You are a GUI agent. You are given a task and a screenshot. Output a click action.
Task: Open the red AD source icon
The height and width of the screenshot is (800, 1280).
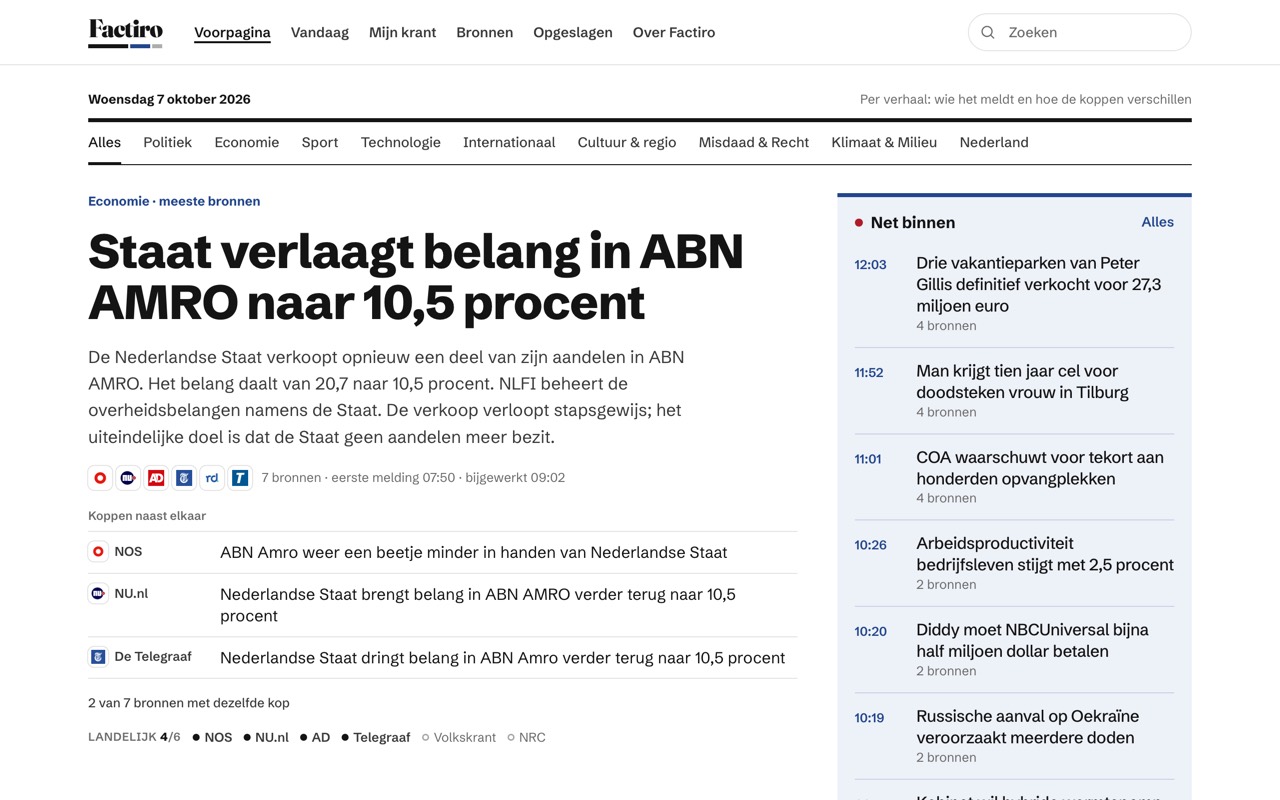(156, 478)
